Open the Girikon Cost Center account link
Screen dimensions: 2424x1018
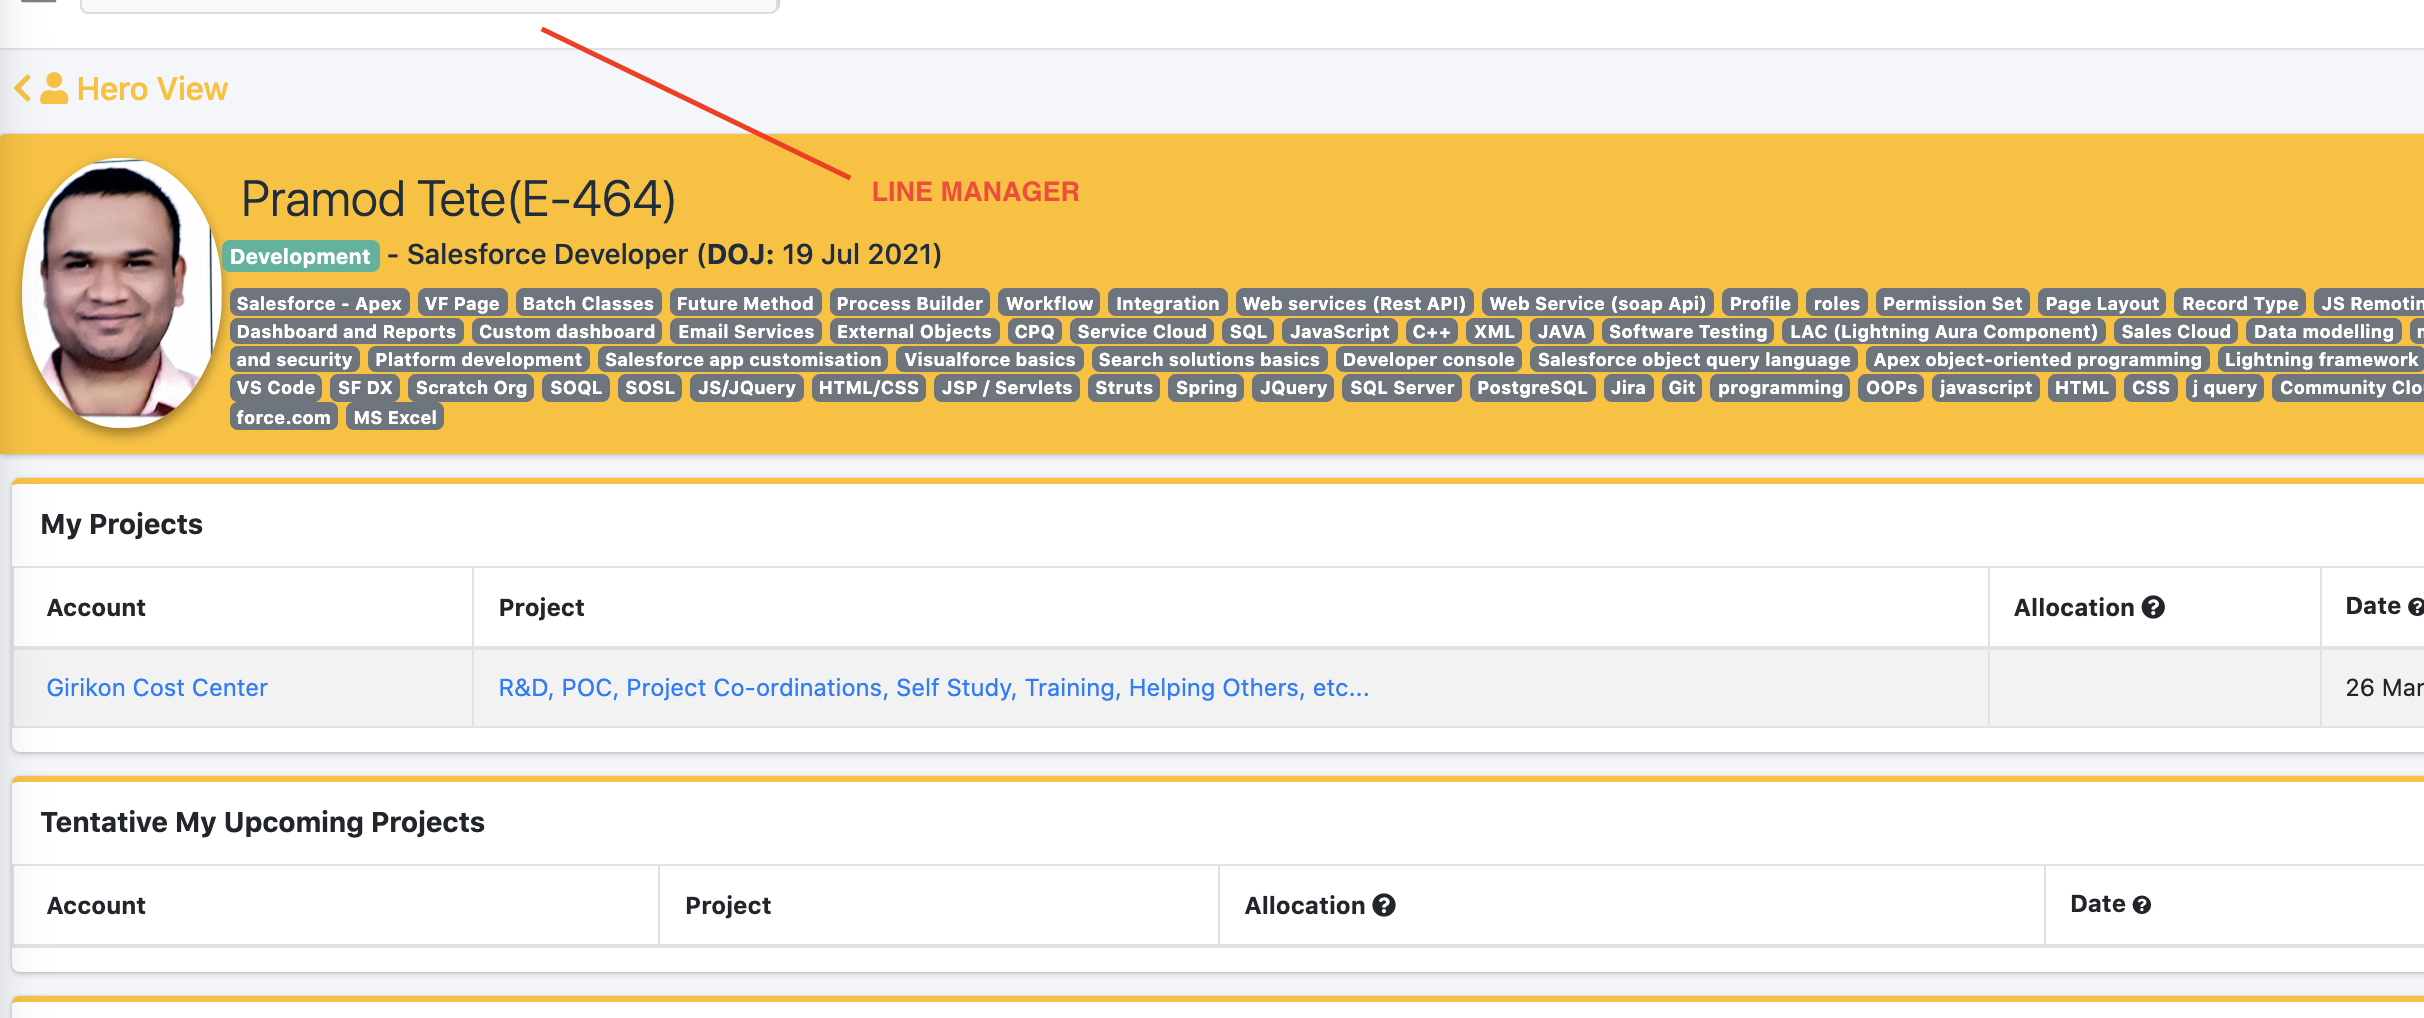(x=157, y=688)
